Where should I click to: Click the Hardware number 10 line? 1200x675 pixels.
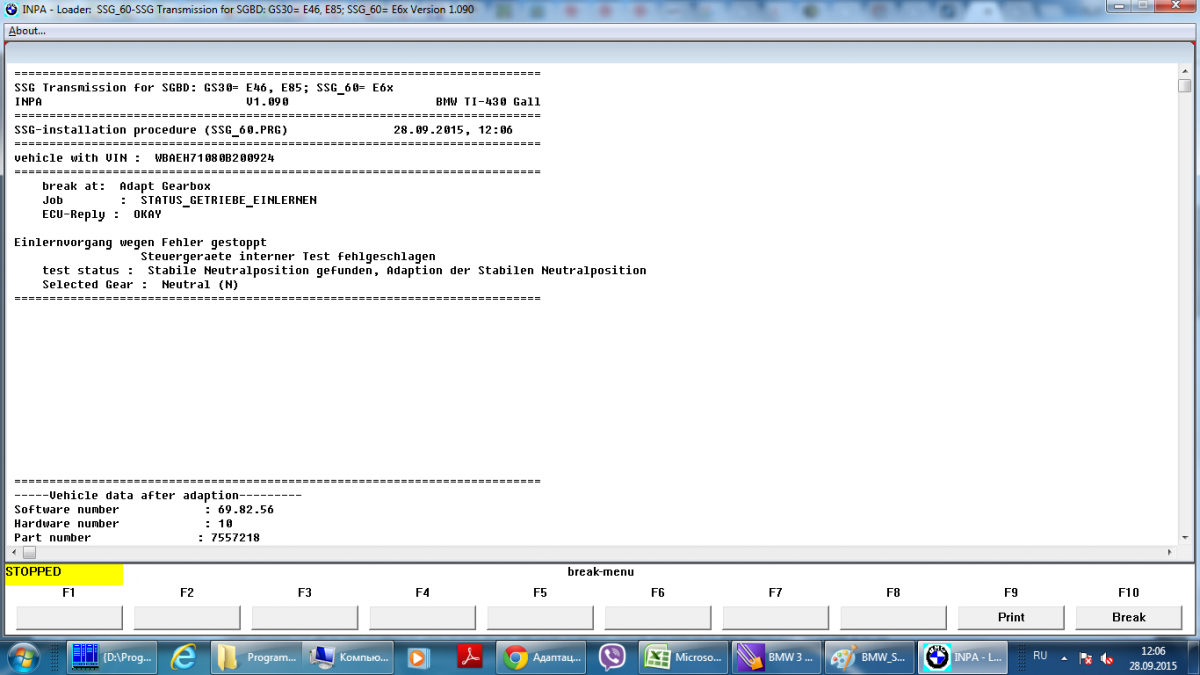coord(123,523)
